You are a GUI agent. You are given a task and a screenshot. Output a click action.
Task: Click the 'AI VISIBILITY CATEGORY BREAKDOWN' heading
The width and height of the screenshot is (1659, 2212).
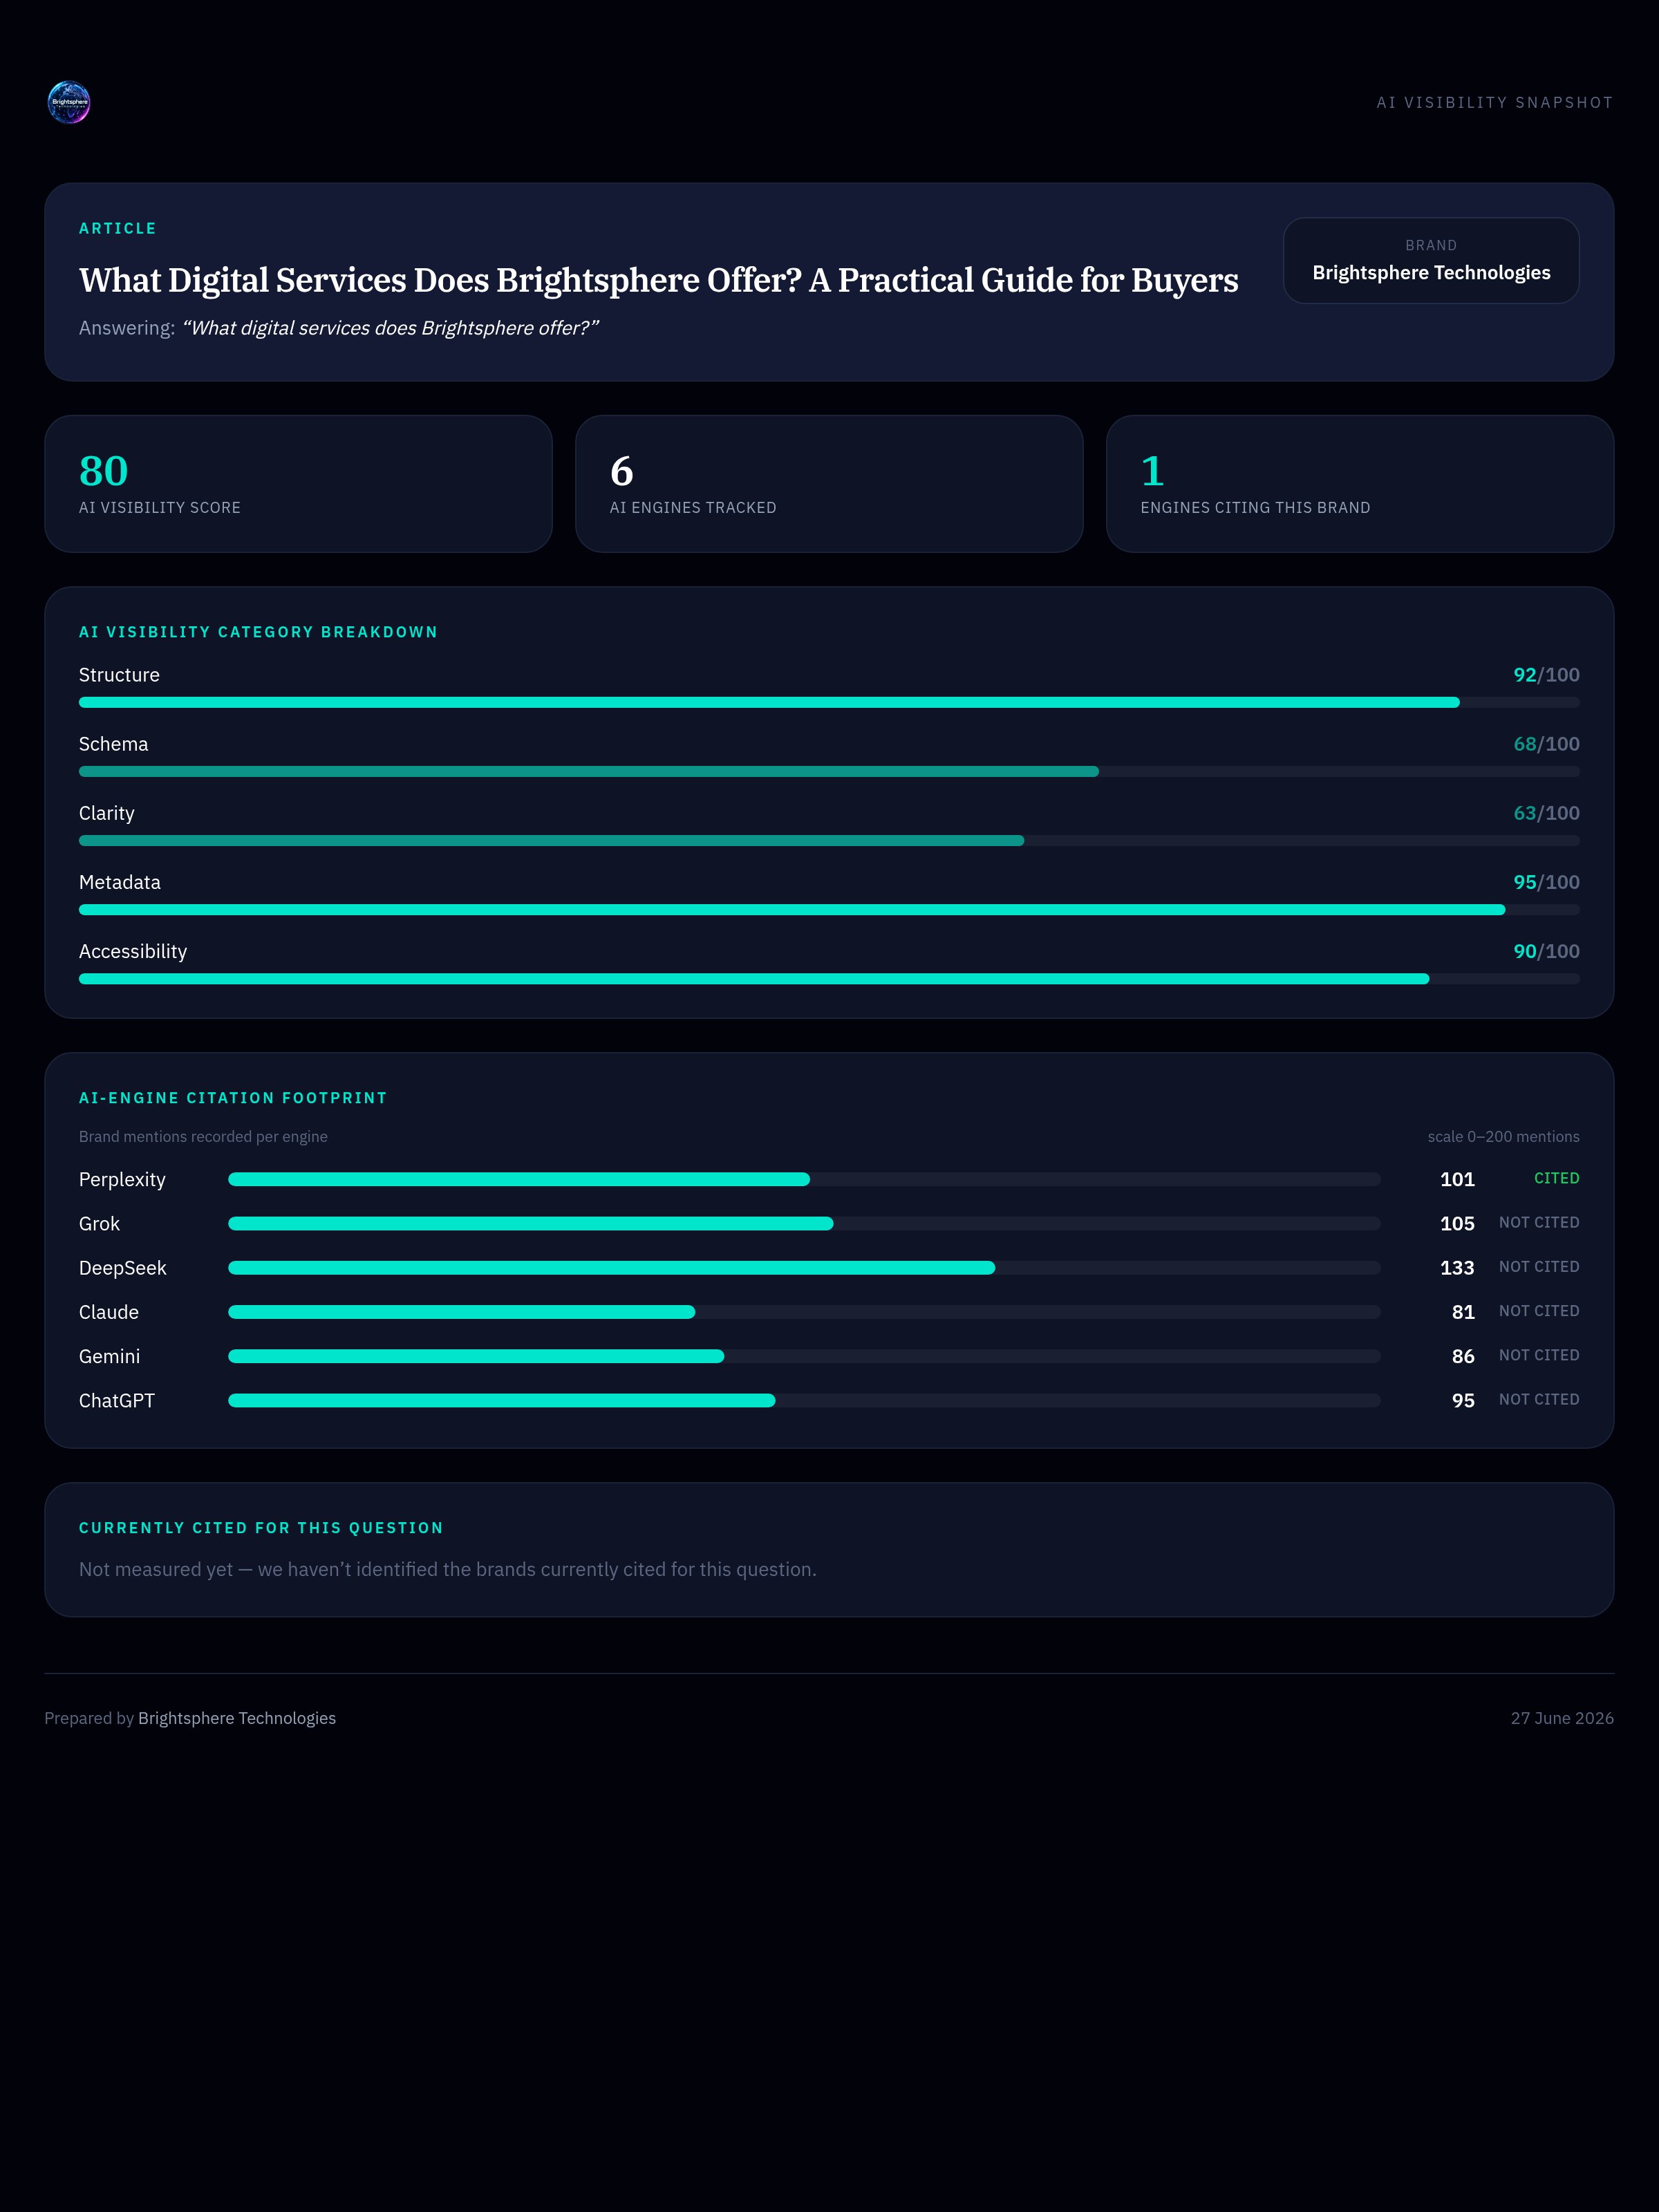point(258,632)
